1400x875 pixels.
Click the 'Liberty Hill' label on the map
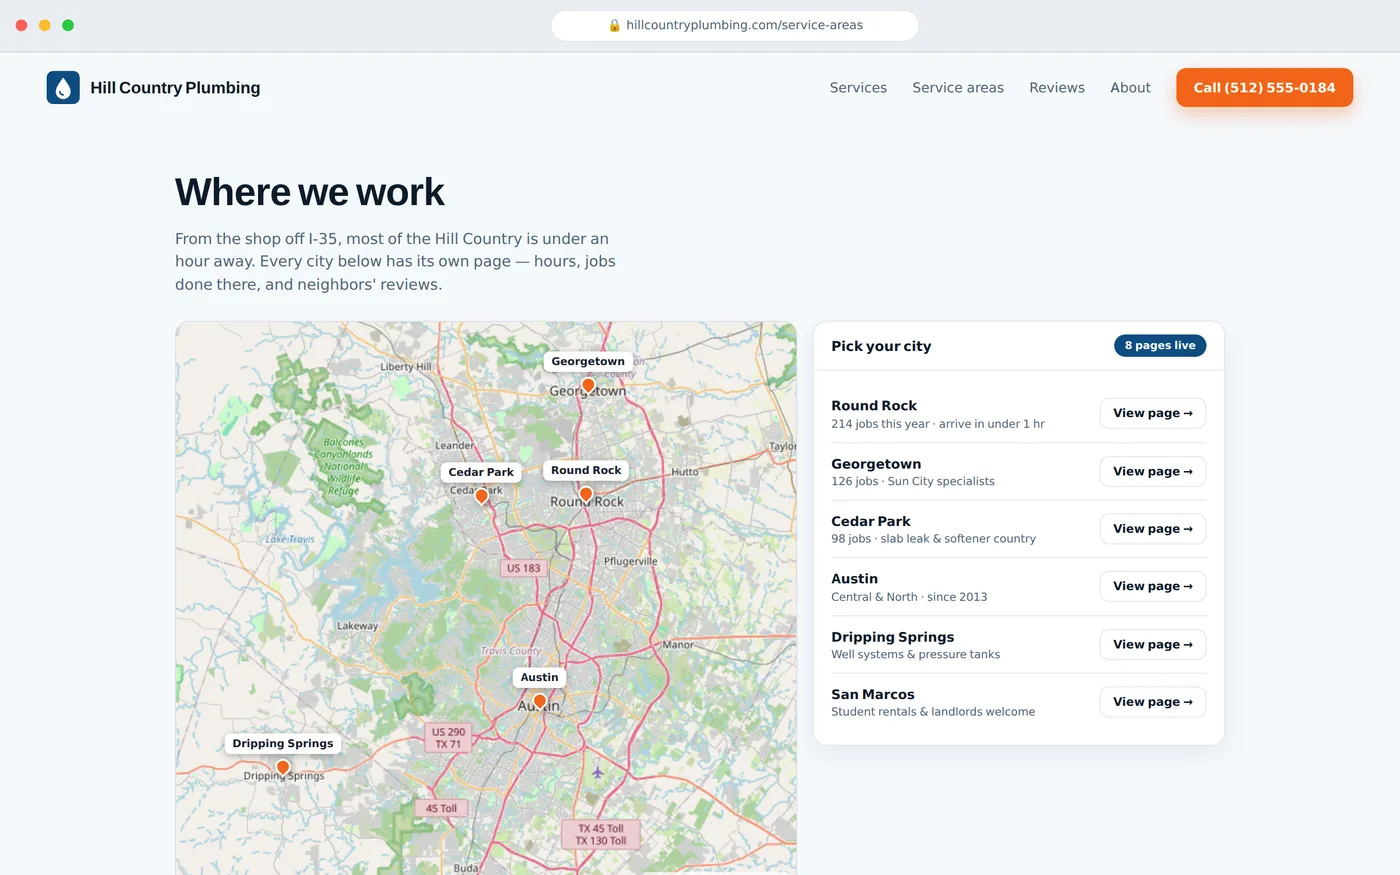click(x=406, y=366)
